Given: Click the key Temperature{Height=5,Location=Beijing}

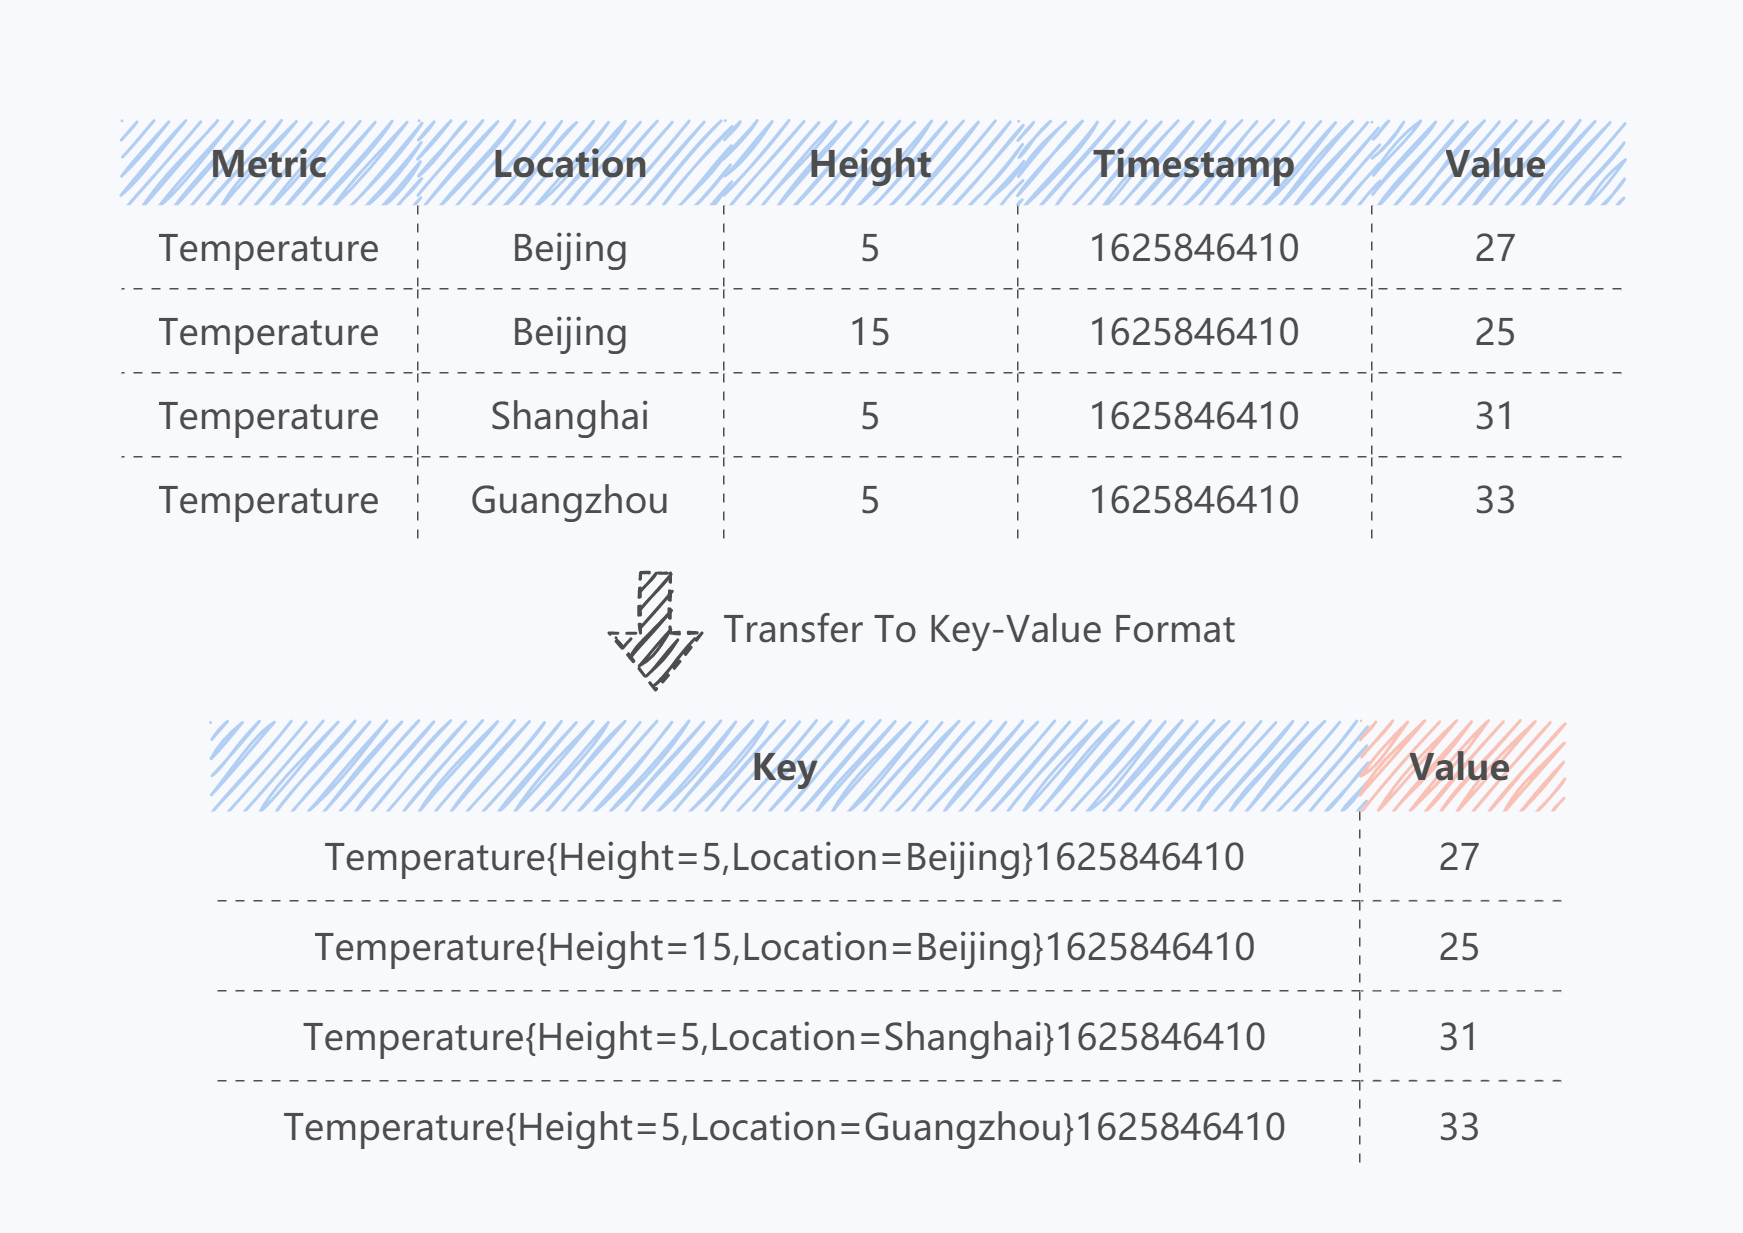Looking at the screenshot, I should [x=784, y=857].
